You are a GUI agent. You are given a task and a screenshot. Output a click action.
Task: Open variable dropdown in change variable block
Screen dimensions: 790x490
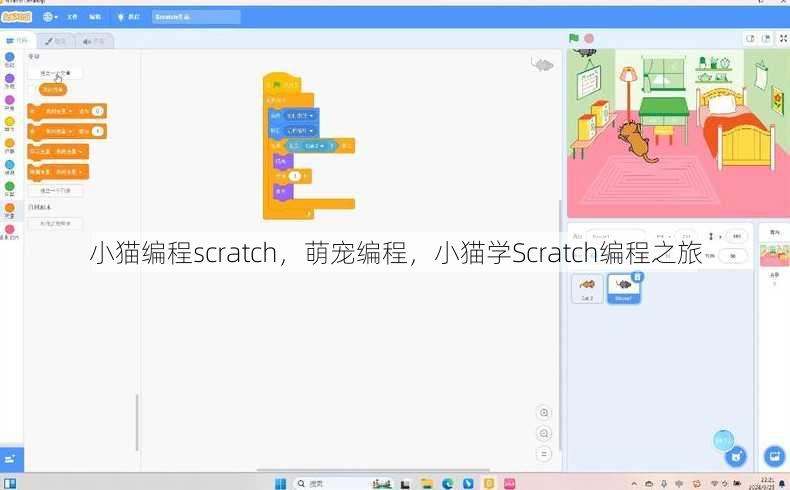(x=59, y=131)
